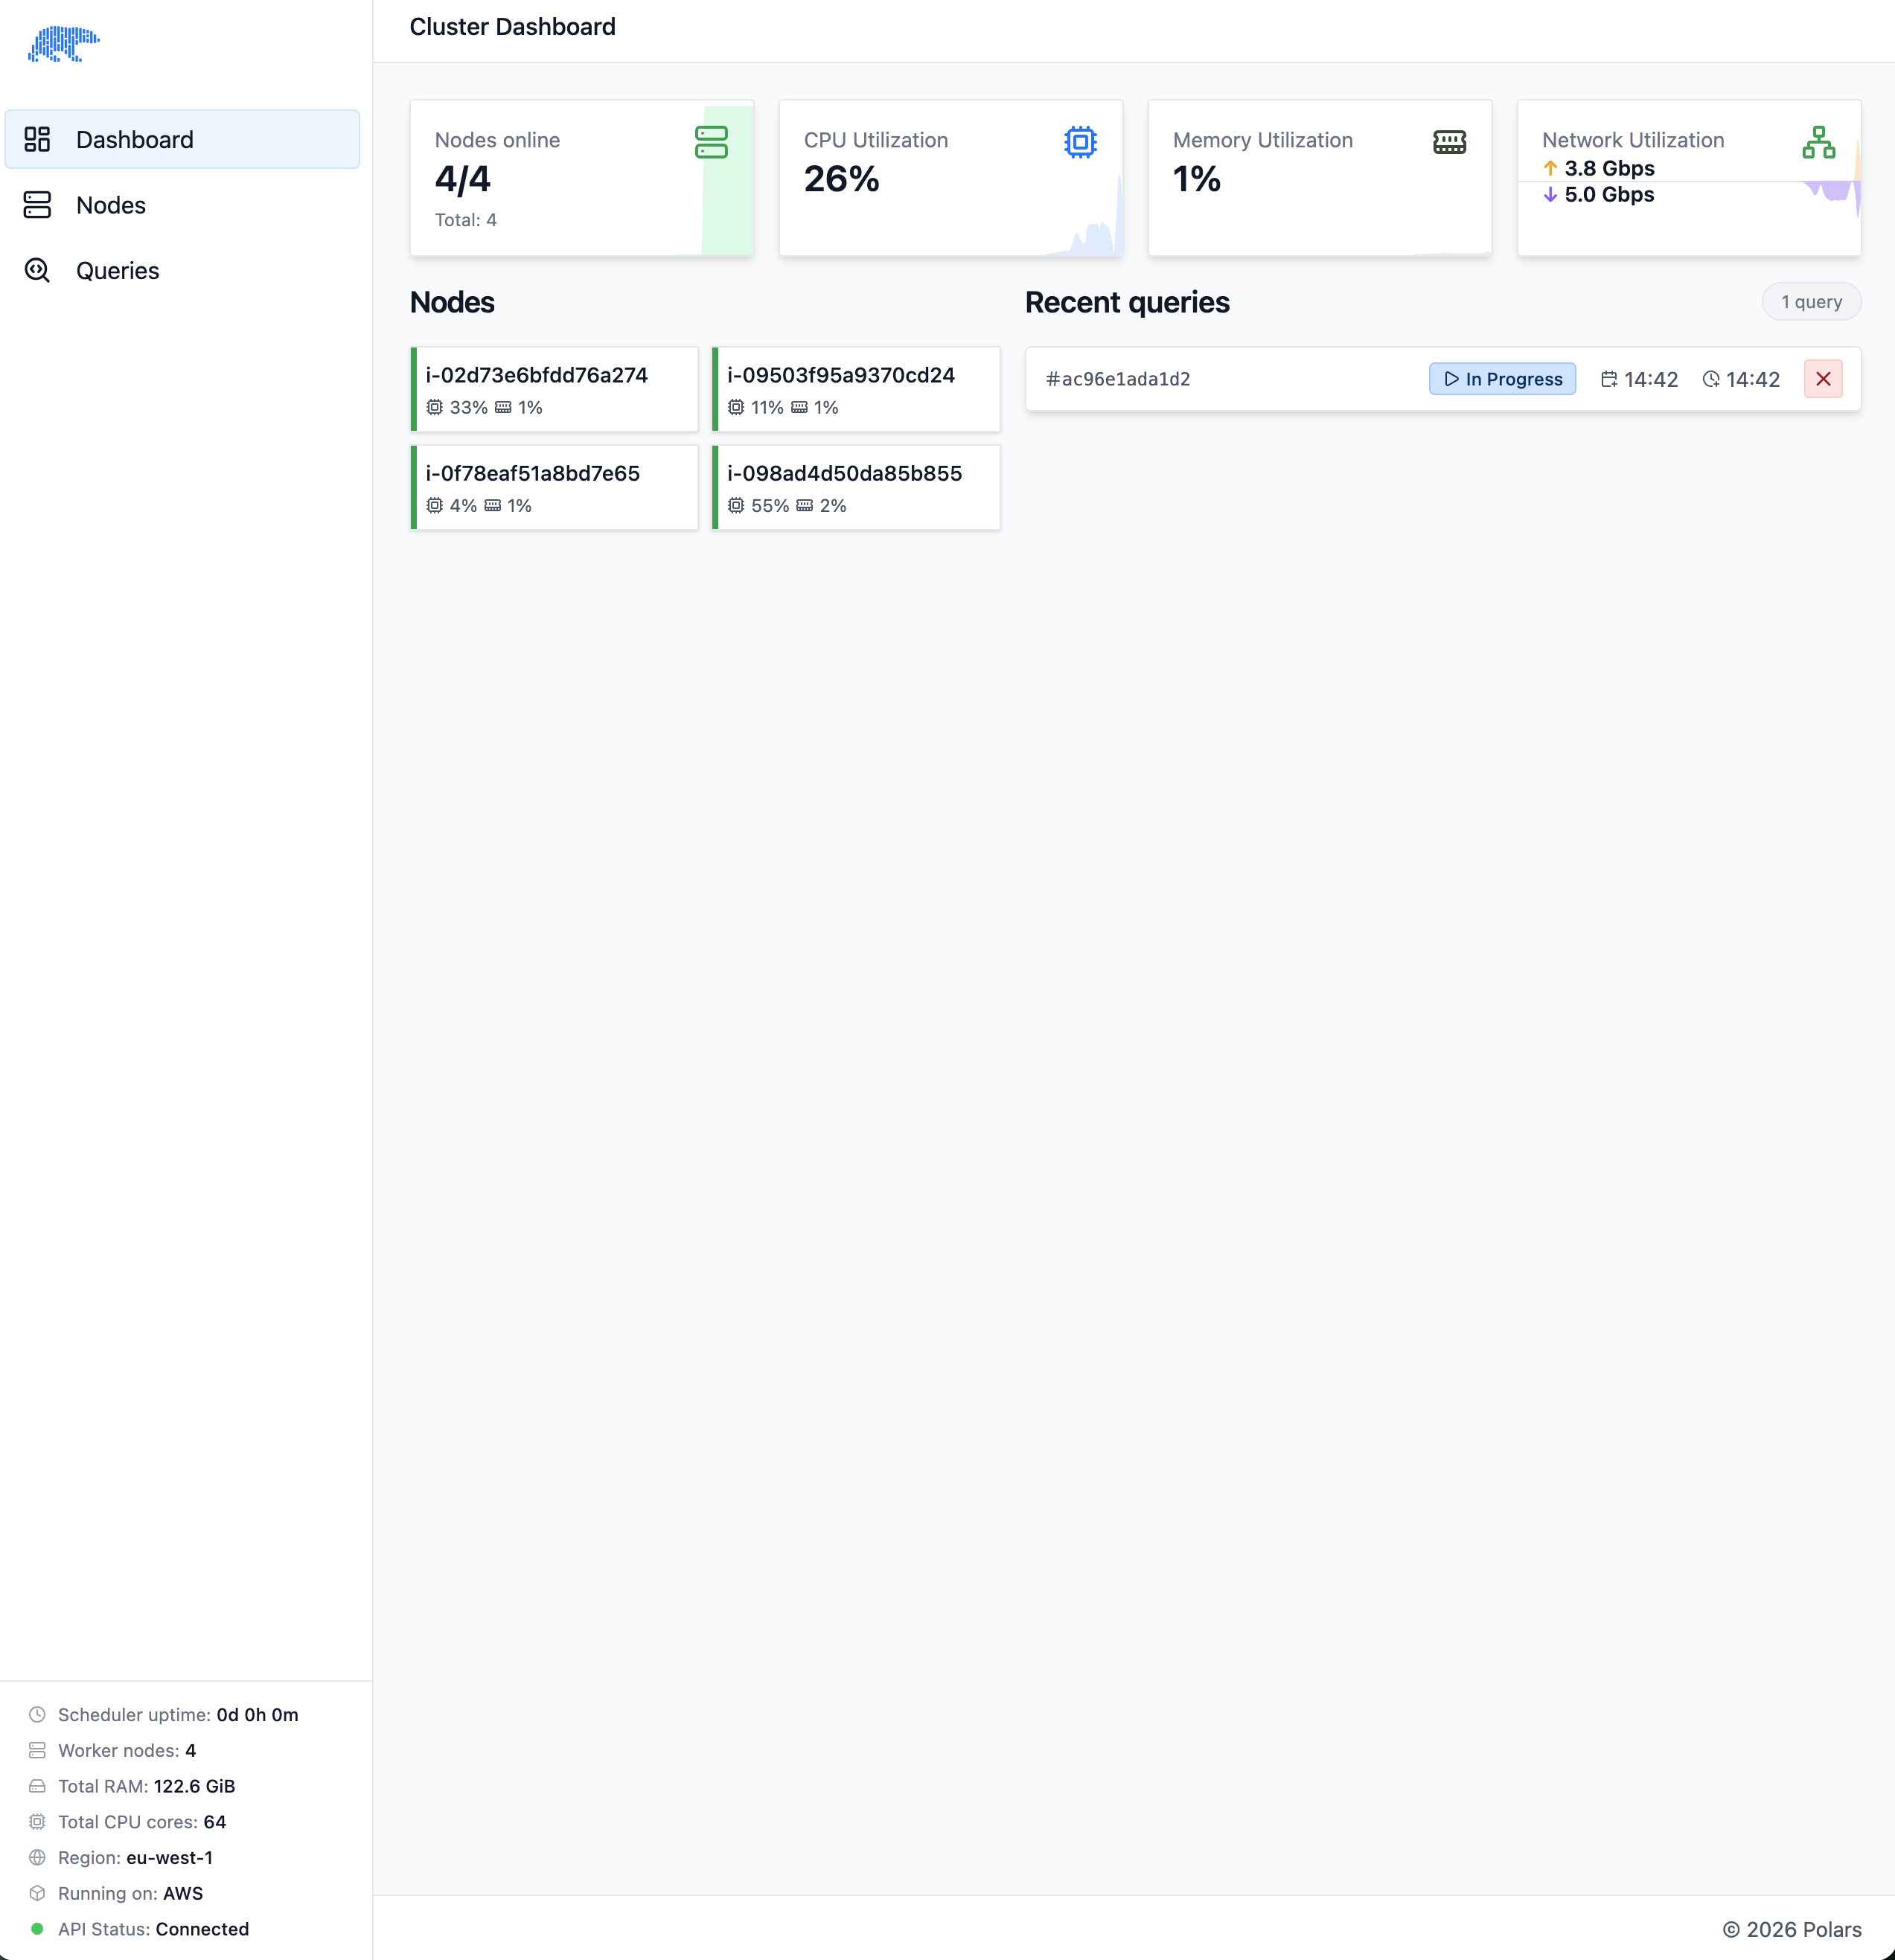Click the clock icon beside Scheduler uptime

coord(38,1714)
